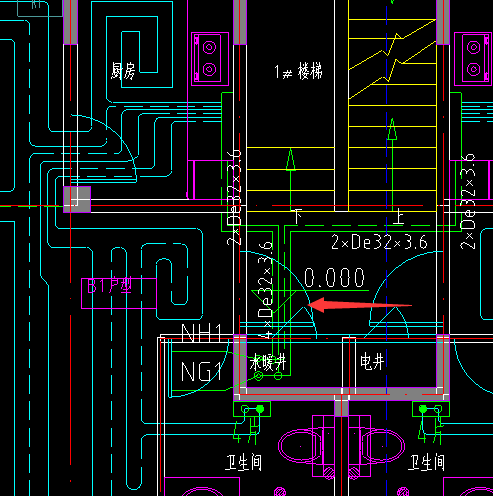The image size is (493, 496).
Task: Select the gray column left of B1户型
Action: 77,199
